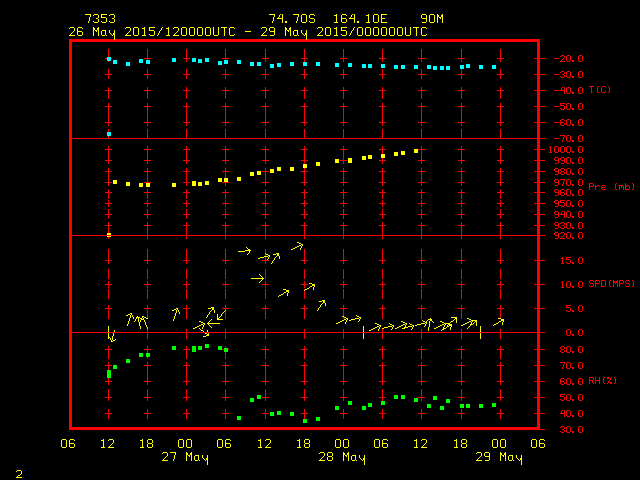Viewport: 640px width, 480px height.
Task: Click the 950.0 pressure tick value
Action: tap(569, 204)
